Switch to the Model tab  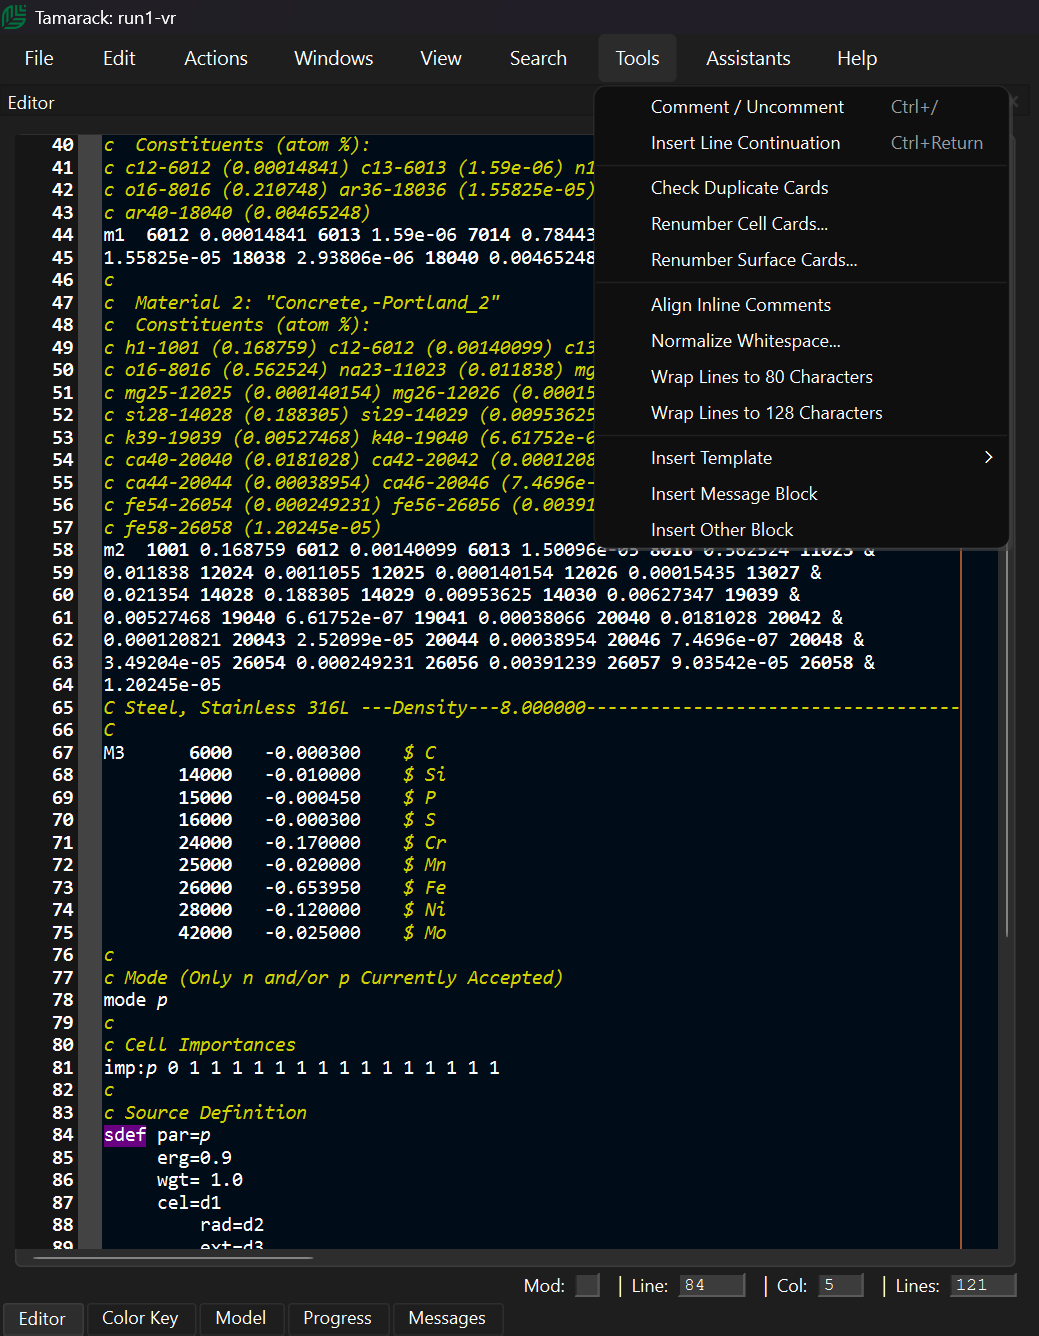tap(241, 1318)
